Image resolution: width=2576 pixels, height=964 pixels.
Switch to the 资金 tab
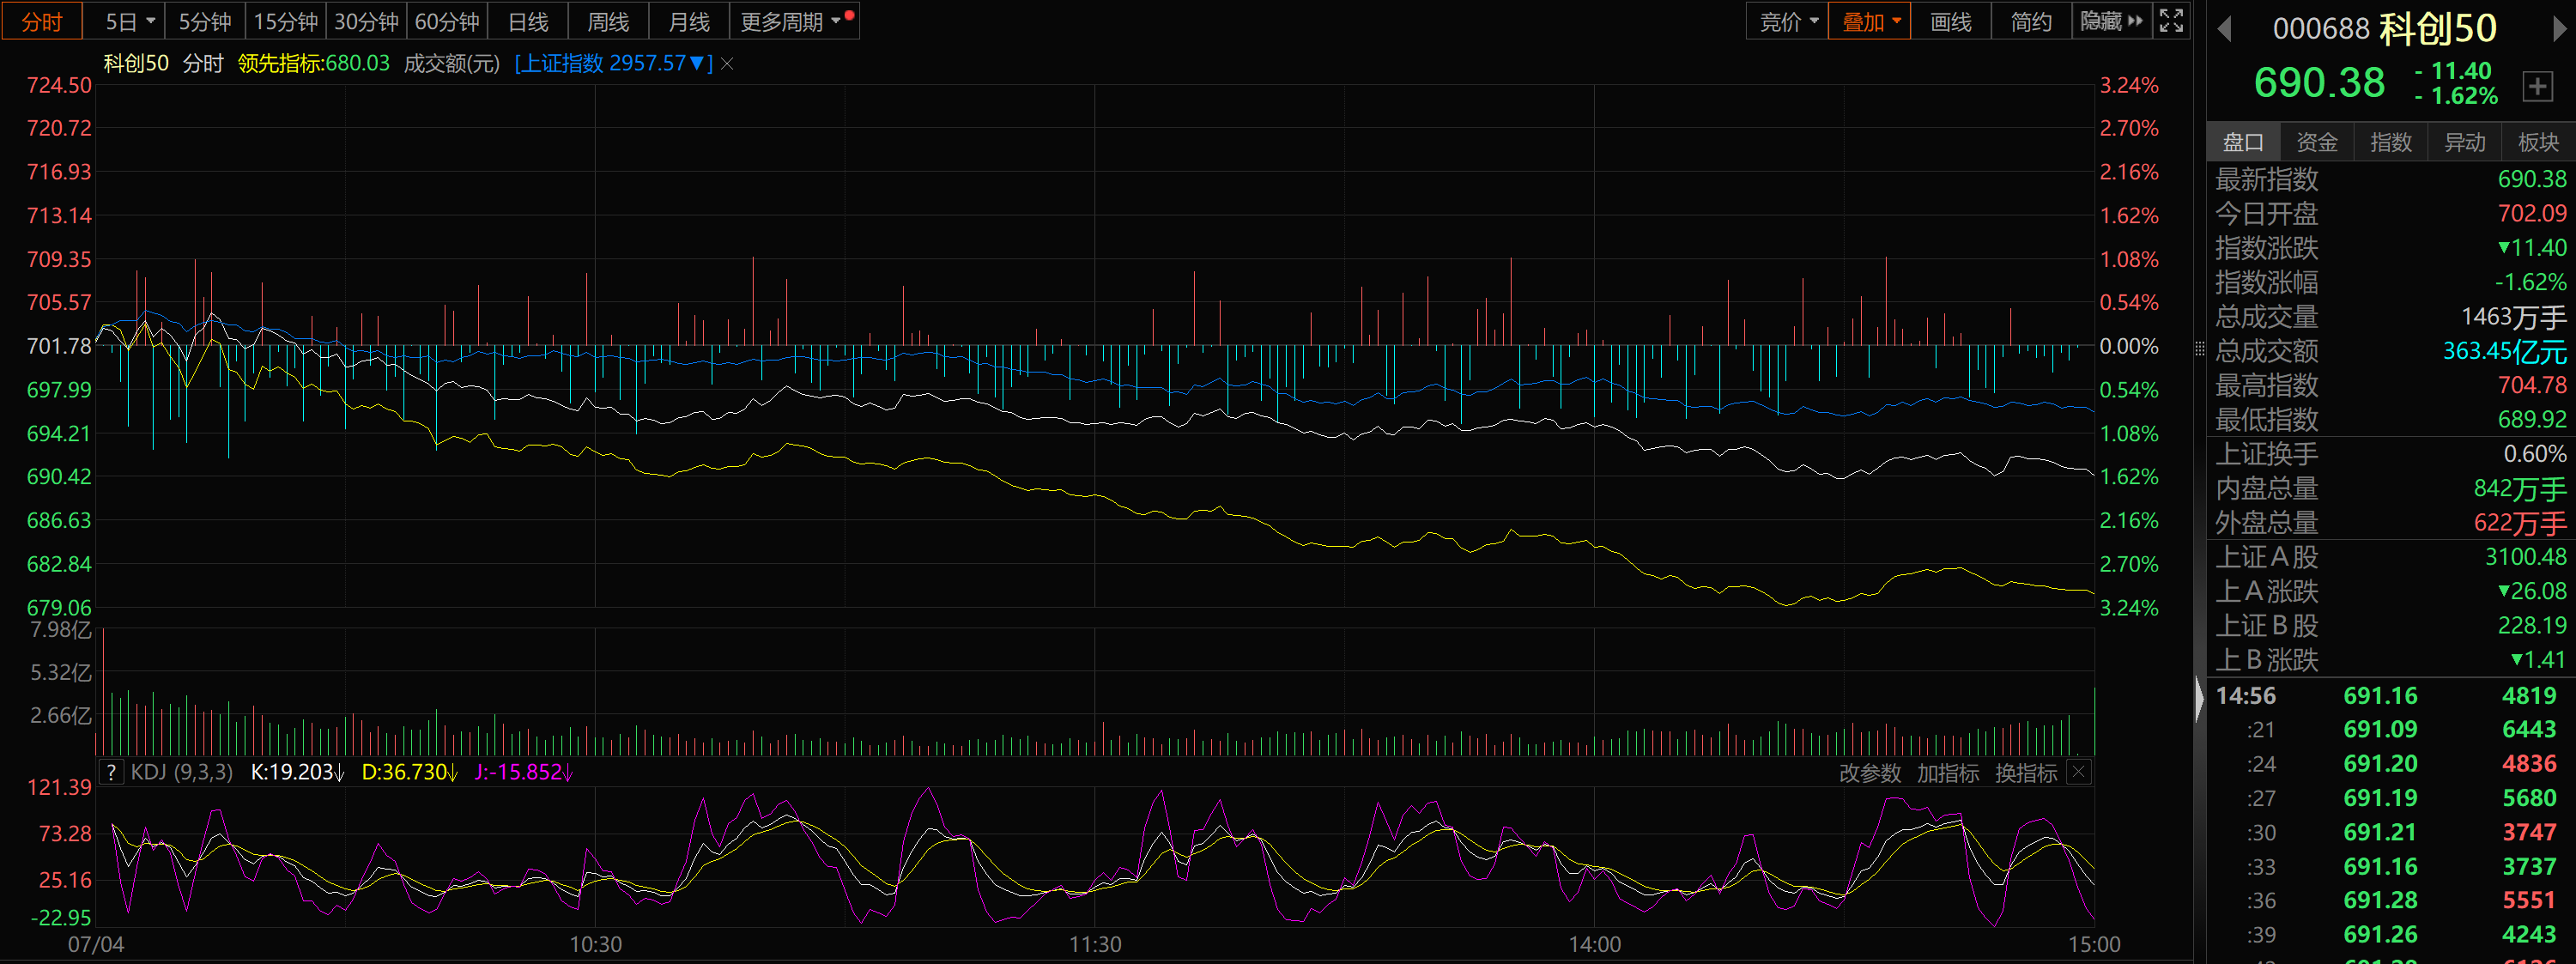2317,142
